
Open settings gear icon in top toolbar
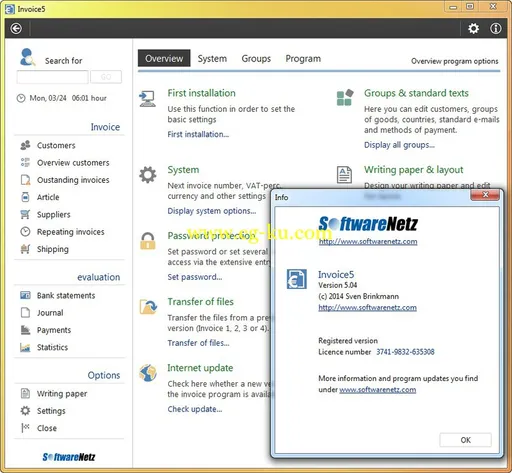[473, 29]
